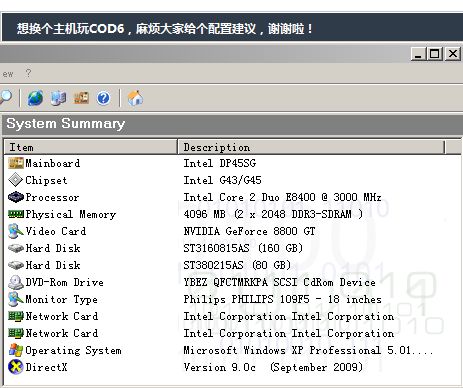Open the globe internet toolbar icon
Image resolution: width=463 pixels, height=388 pixels.
tap(35, 98)
